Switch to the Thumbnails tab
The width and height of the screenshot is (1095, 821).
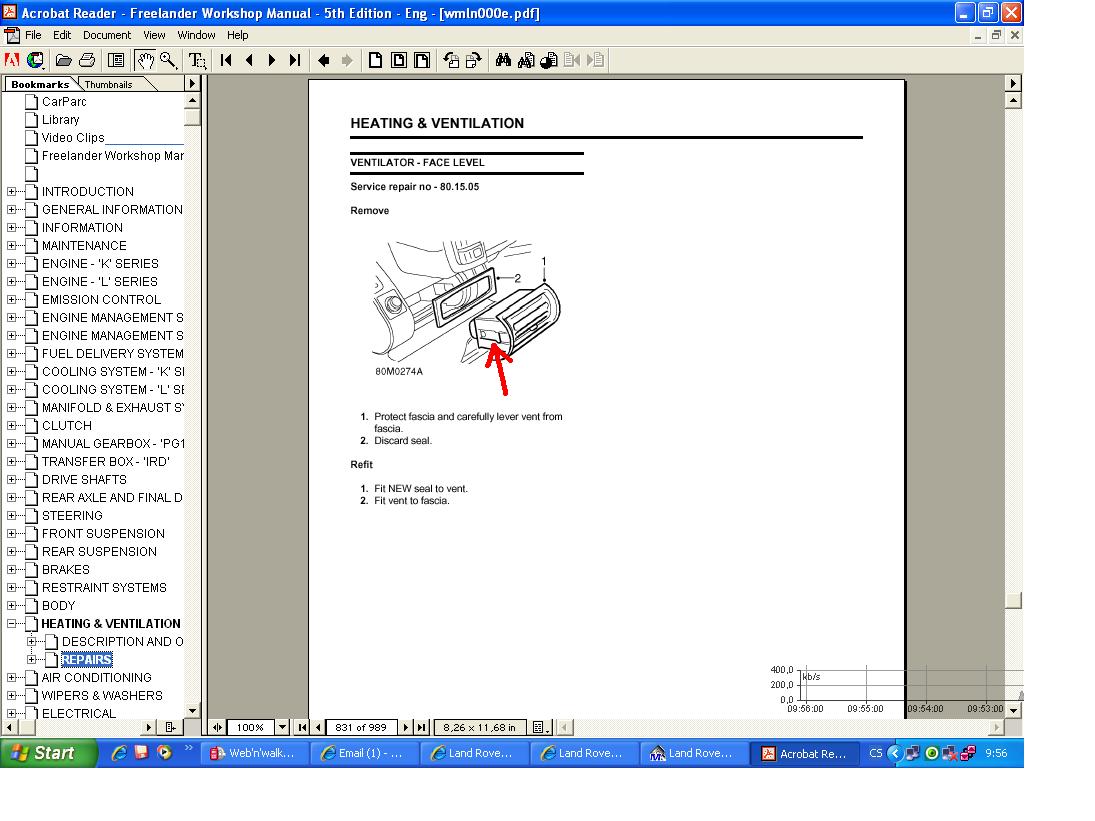[x=108, y=85]
